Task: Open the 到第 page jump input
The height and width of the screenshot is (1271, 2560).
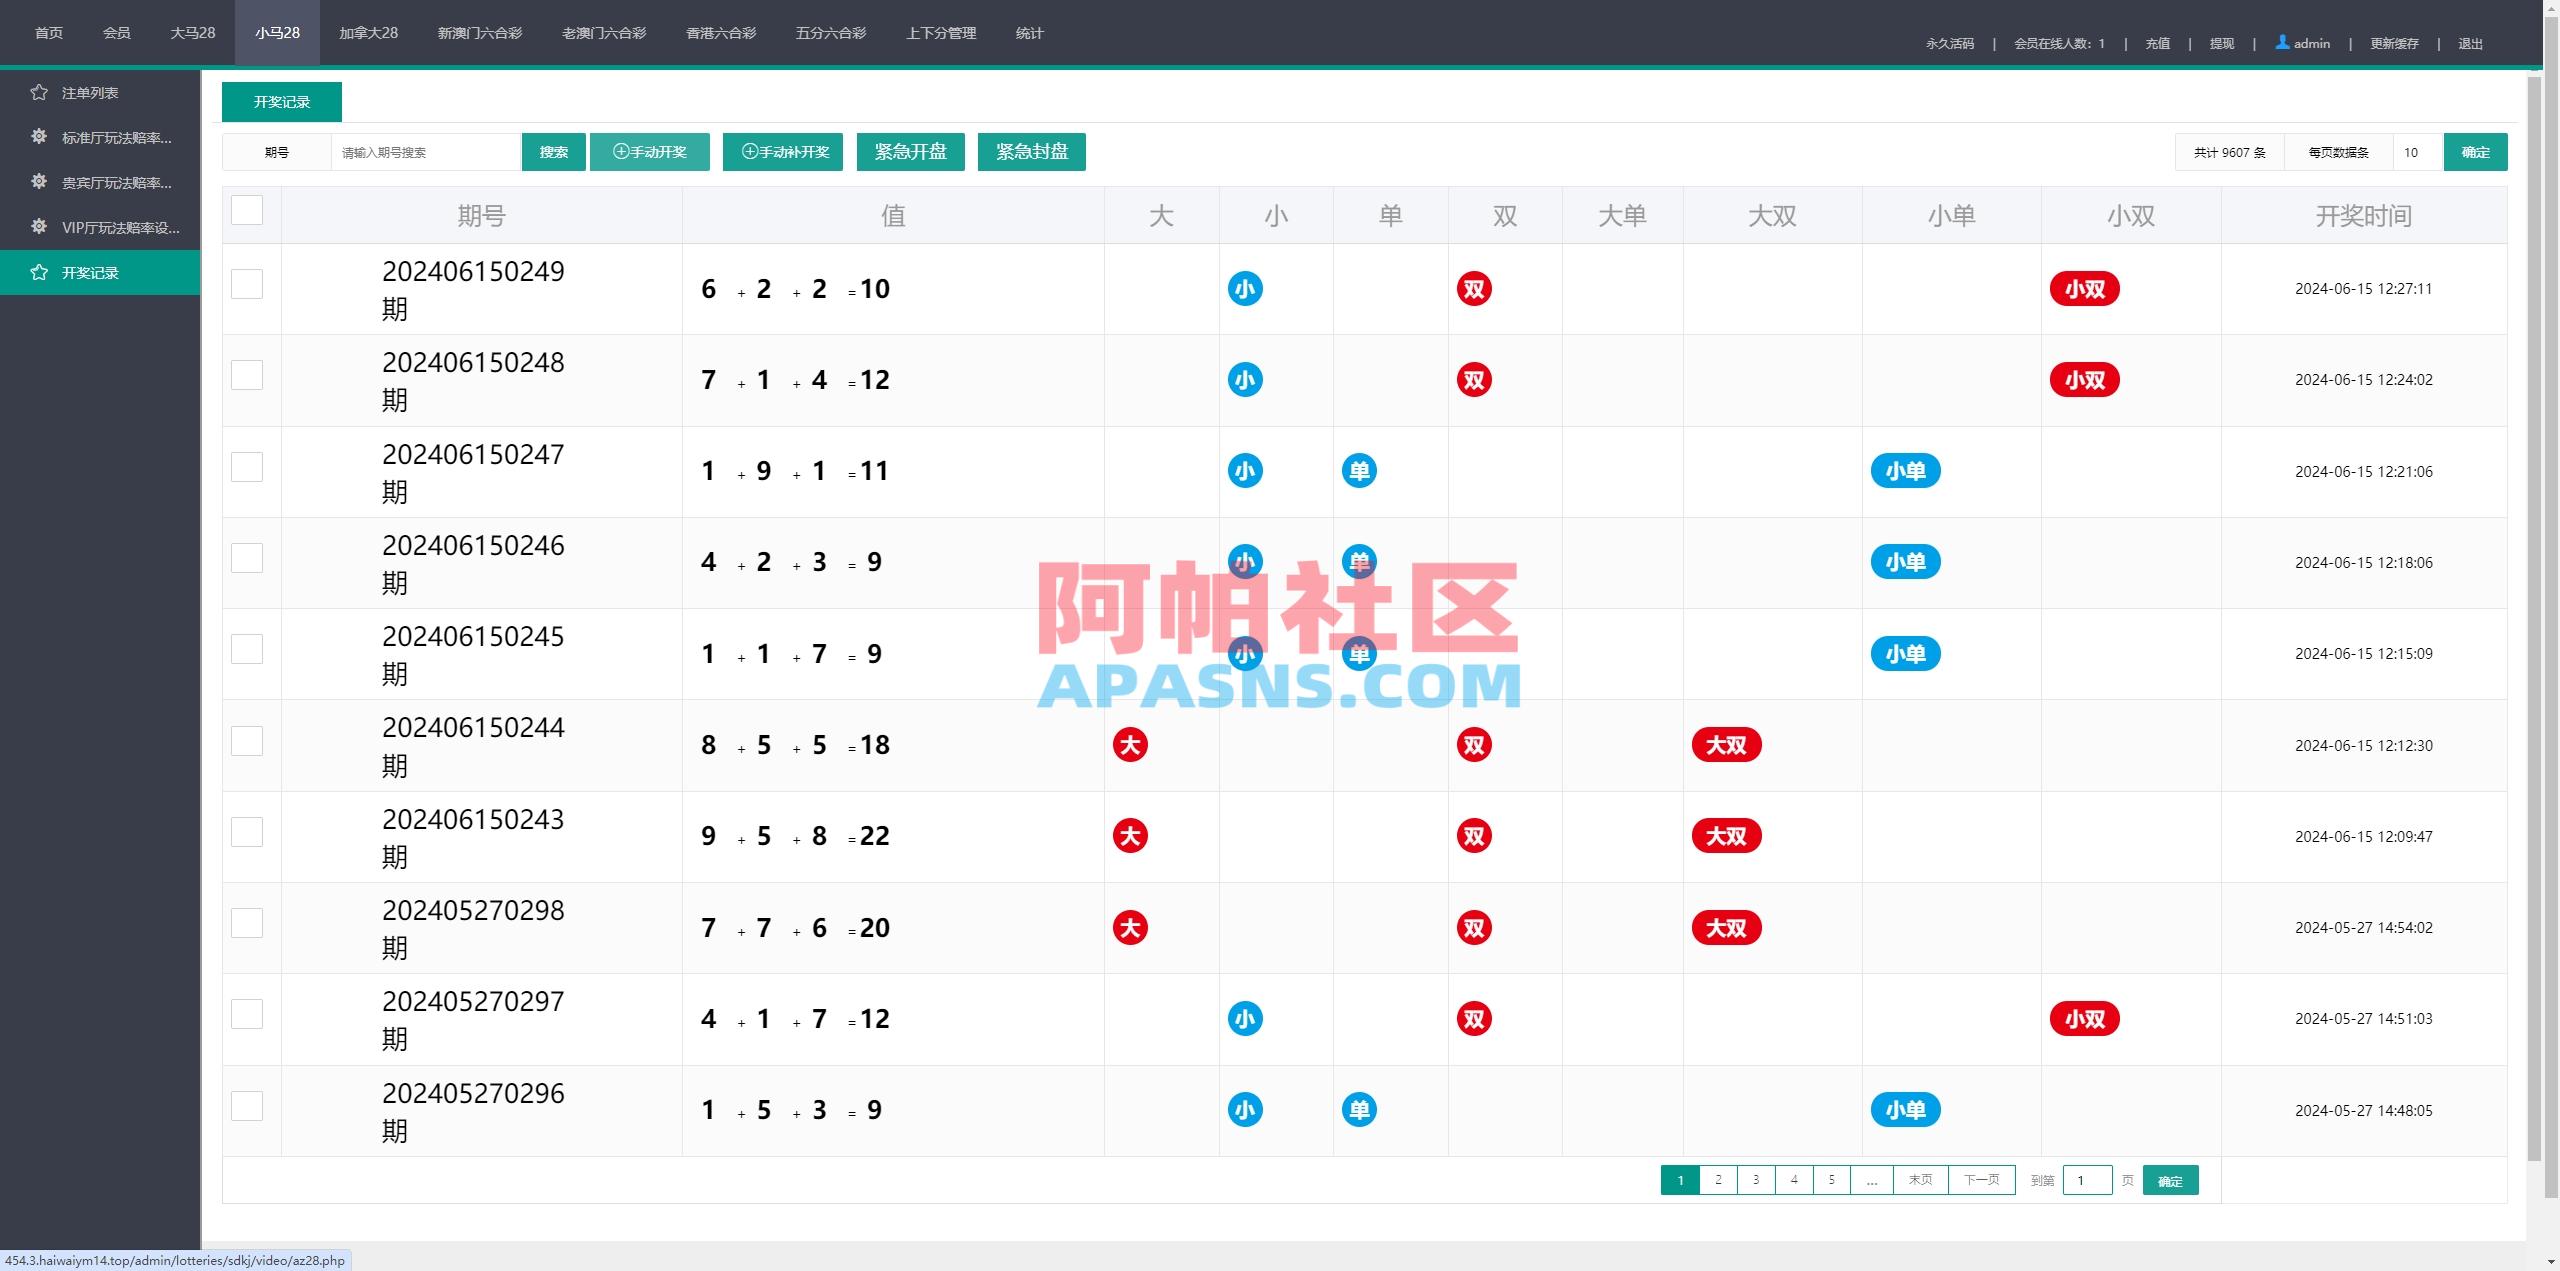Action: (2088, 1180)
